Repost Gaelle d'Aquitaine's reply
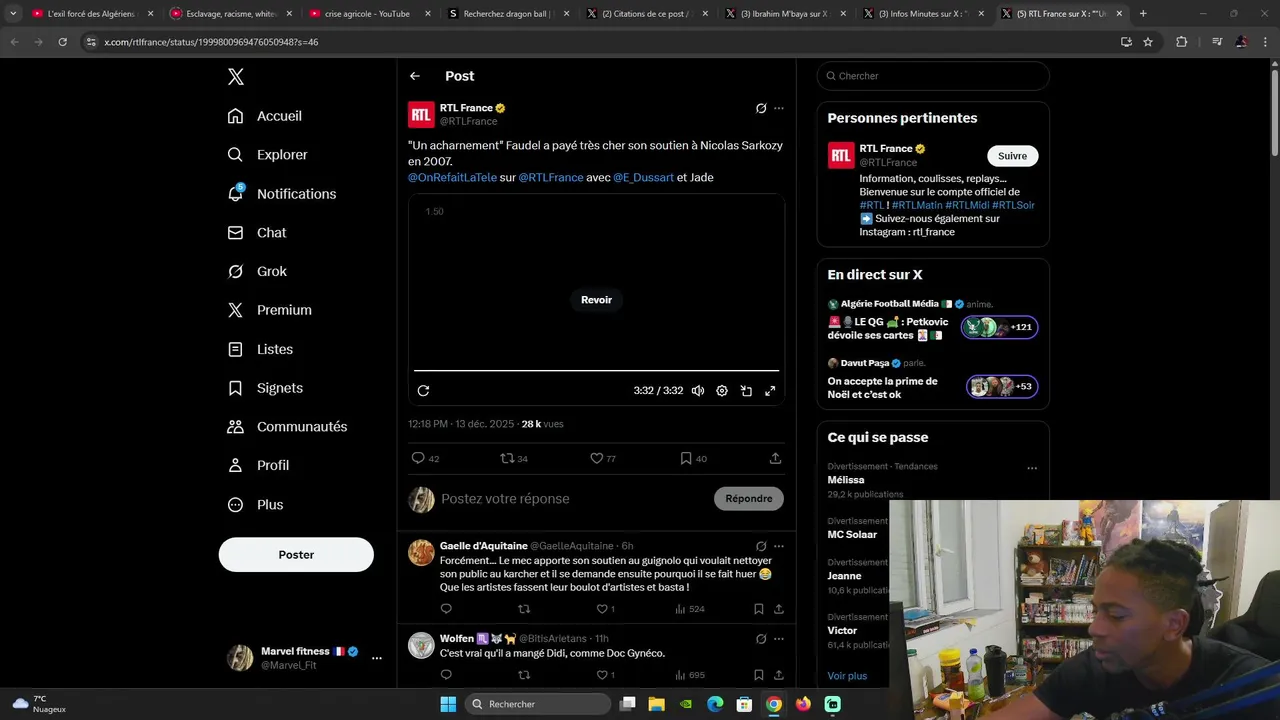 click(524, 609)
